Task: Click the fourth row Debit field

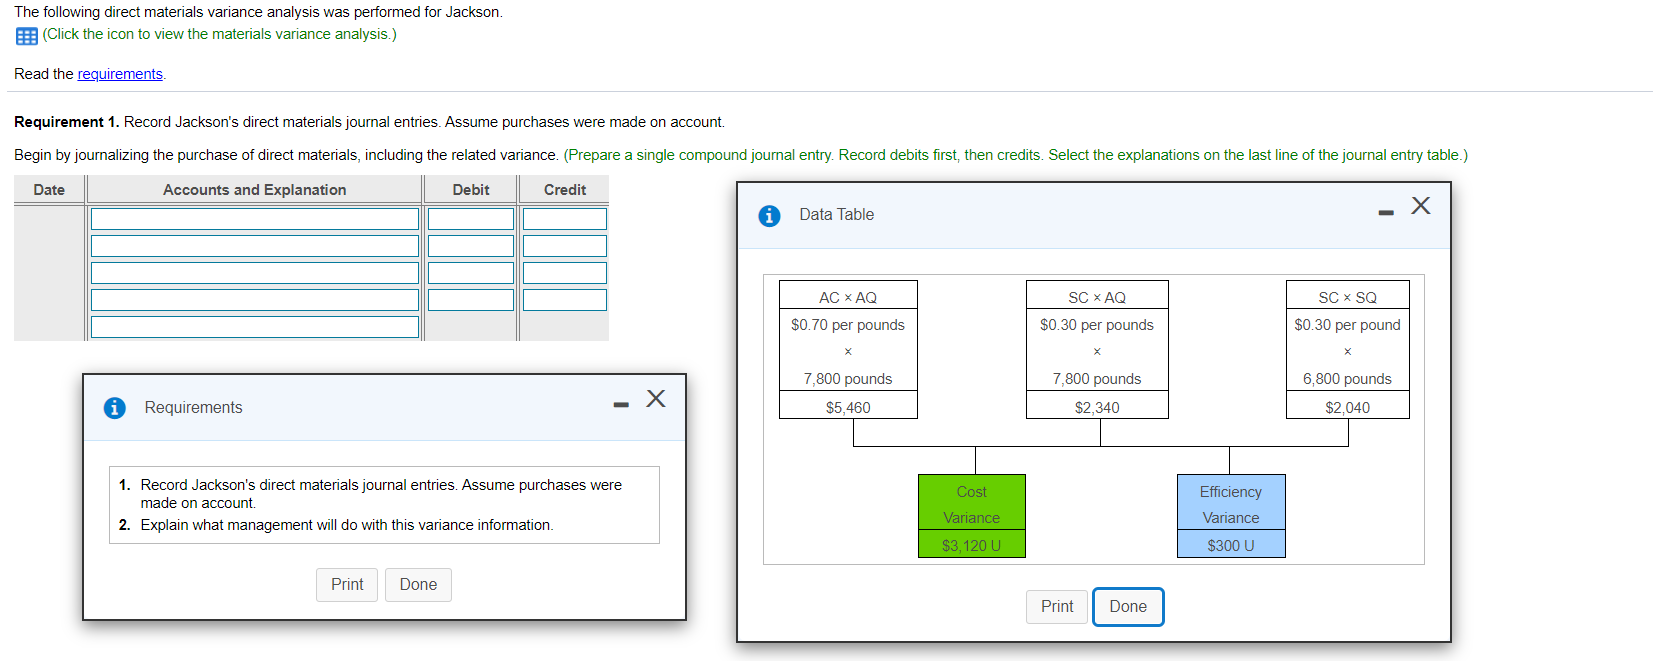Action: pyautogui.click(x=471, y=300)
